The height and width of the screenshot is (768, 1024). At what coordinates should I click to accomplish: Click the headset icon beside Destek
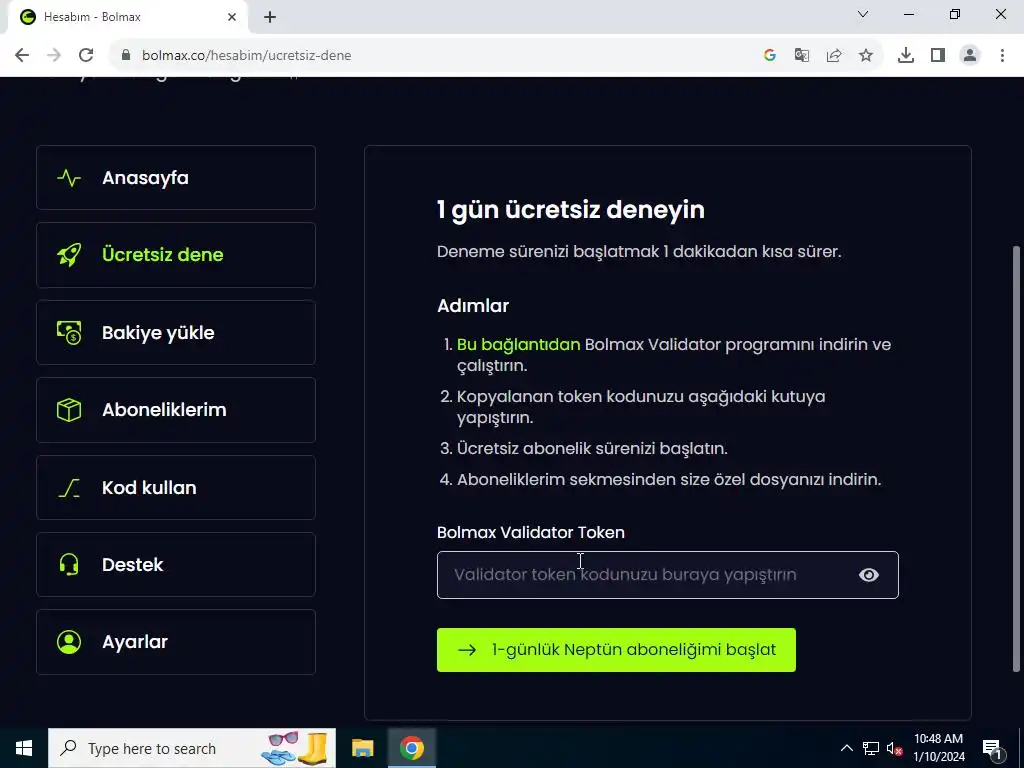69,565
